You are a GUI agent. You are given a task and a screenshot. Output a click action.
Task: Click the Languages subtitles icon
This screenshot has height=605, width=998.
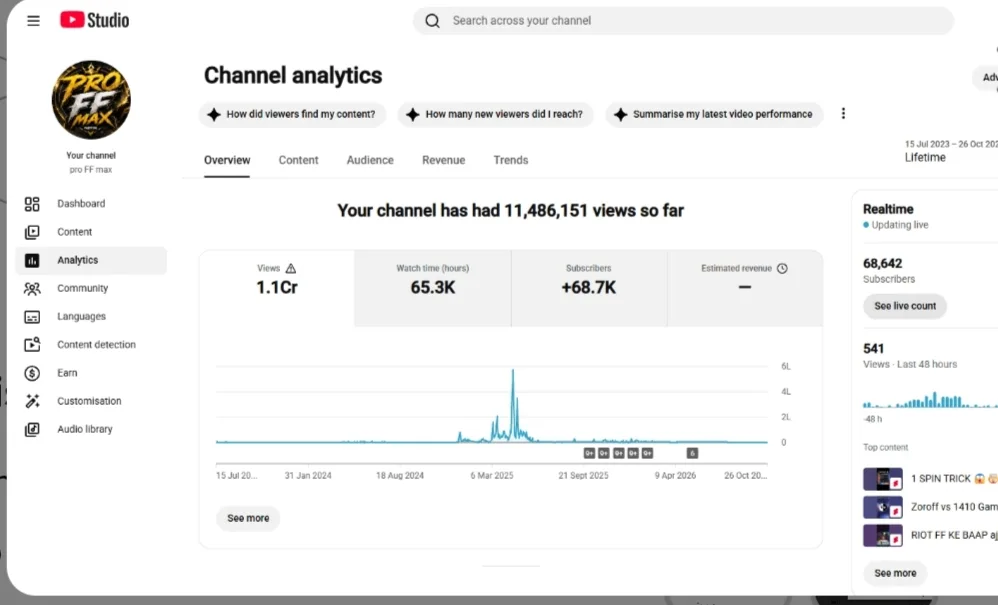click(32, 317)
